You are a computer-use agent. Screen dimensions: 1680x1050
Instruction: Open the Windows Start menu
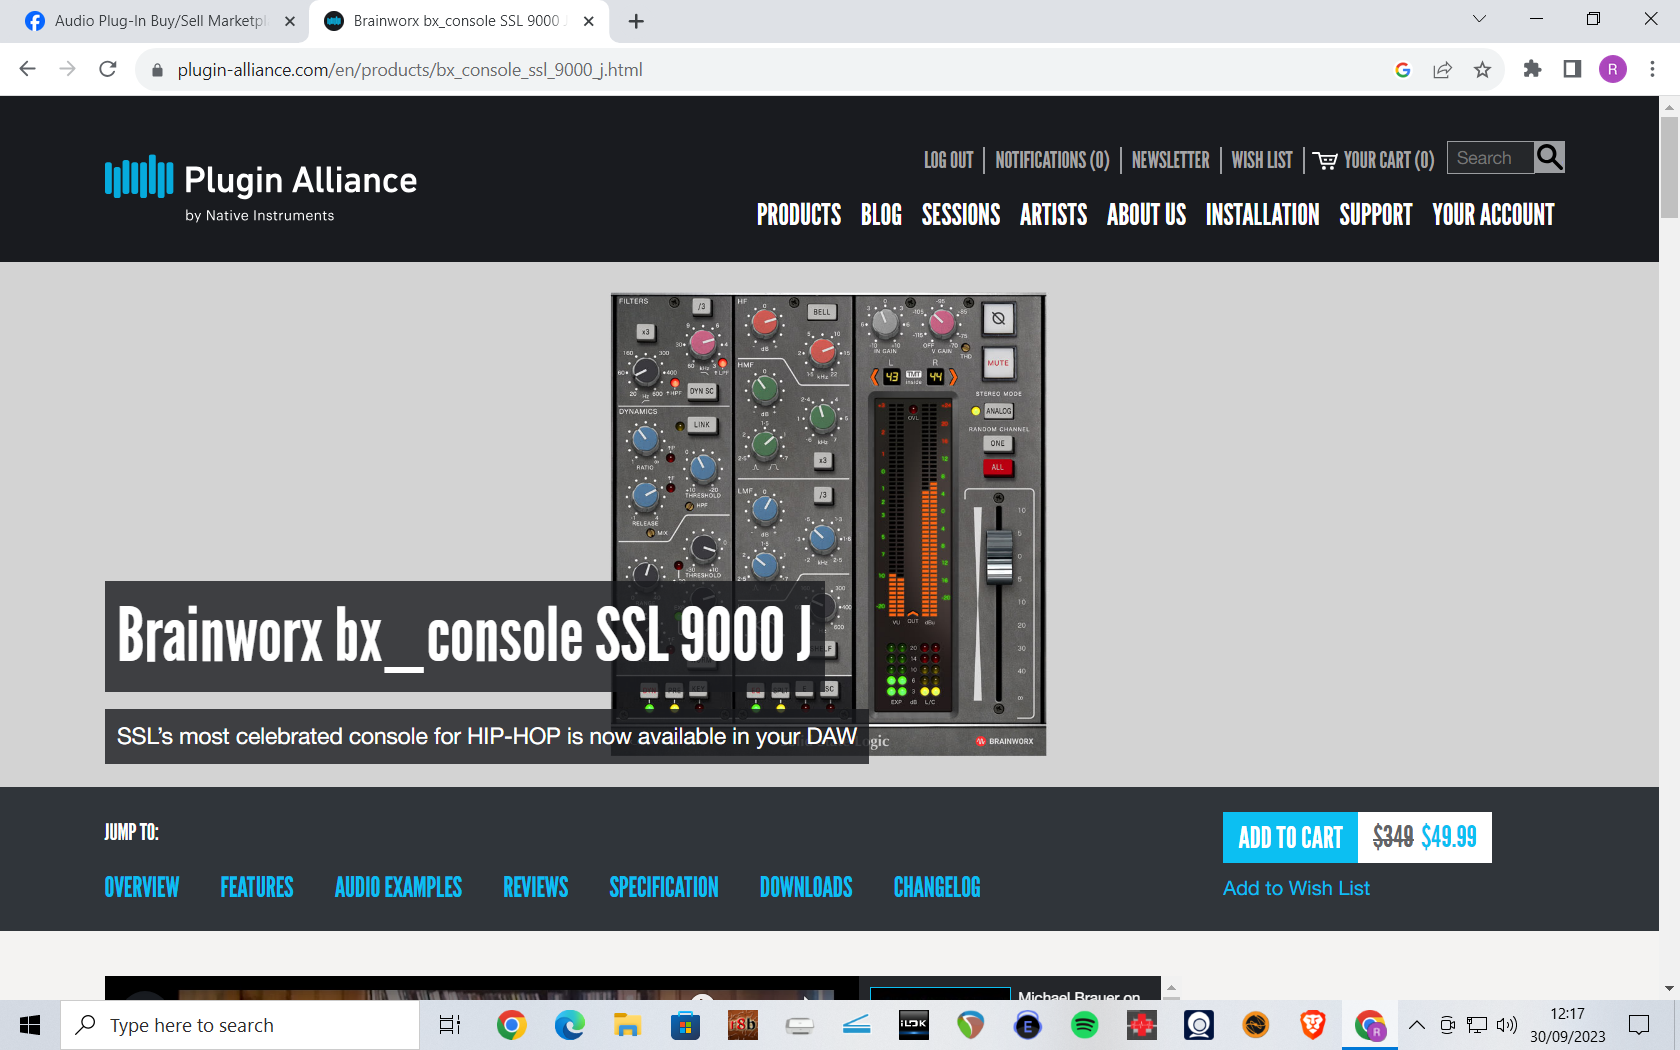(x=30, y=1025)
